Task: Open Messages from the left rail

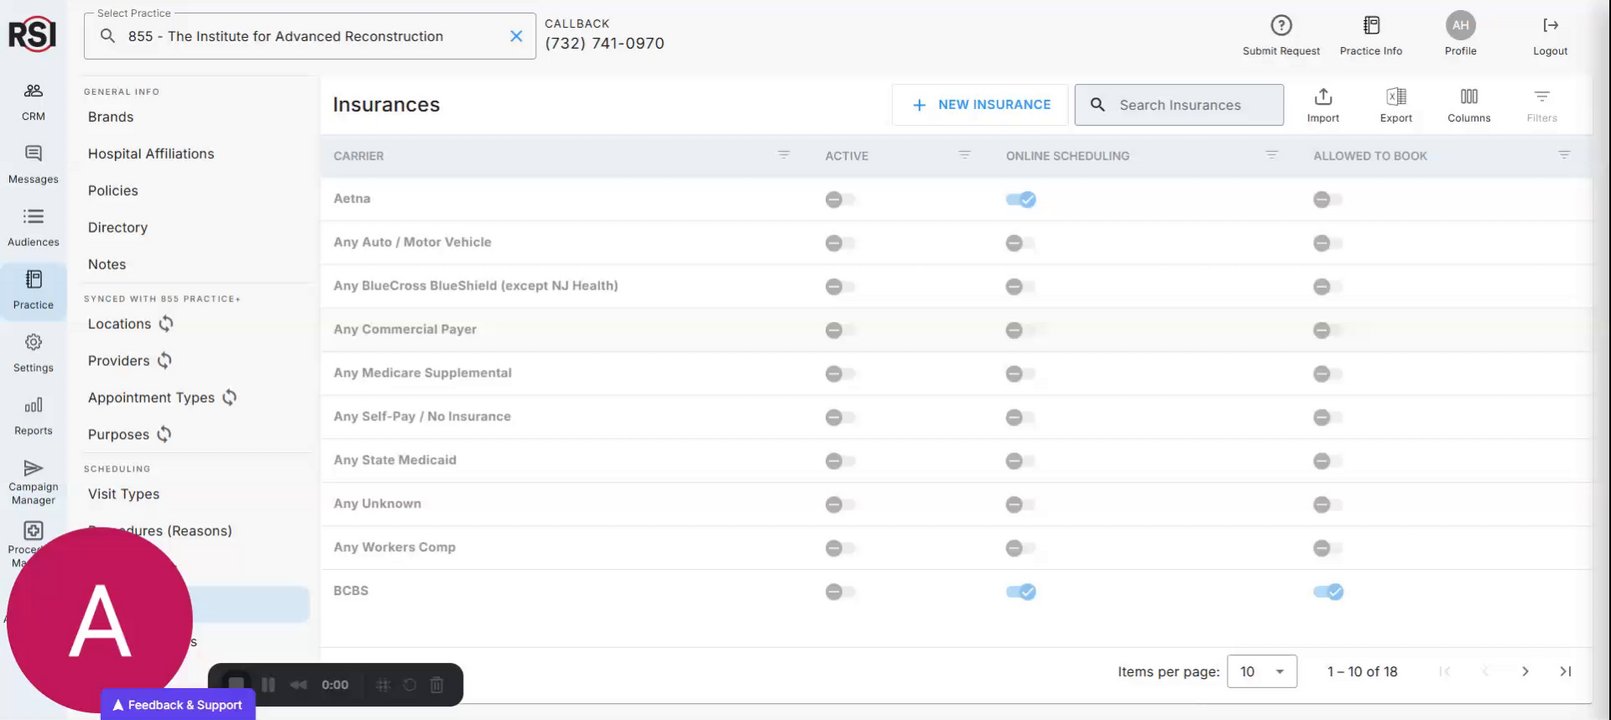Action: [33, 165]
